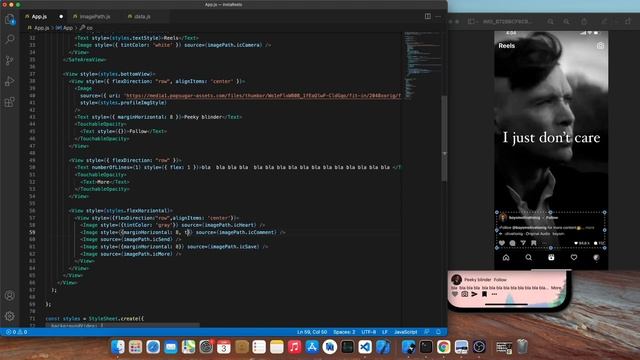
Task: Open Finder from the Dock
Action: pyautogui.click(x=118, y=347)
